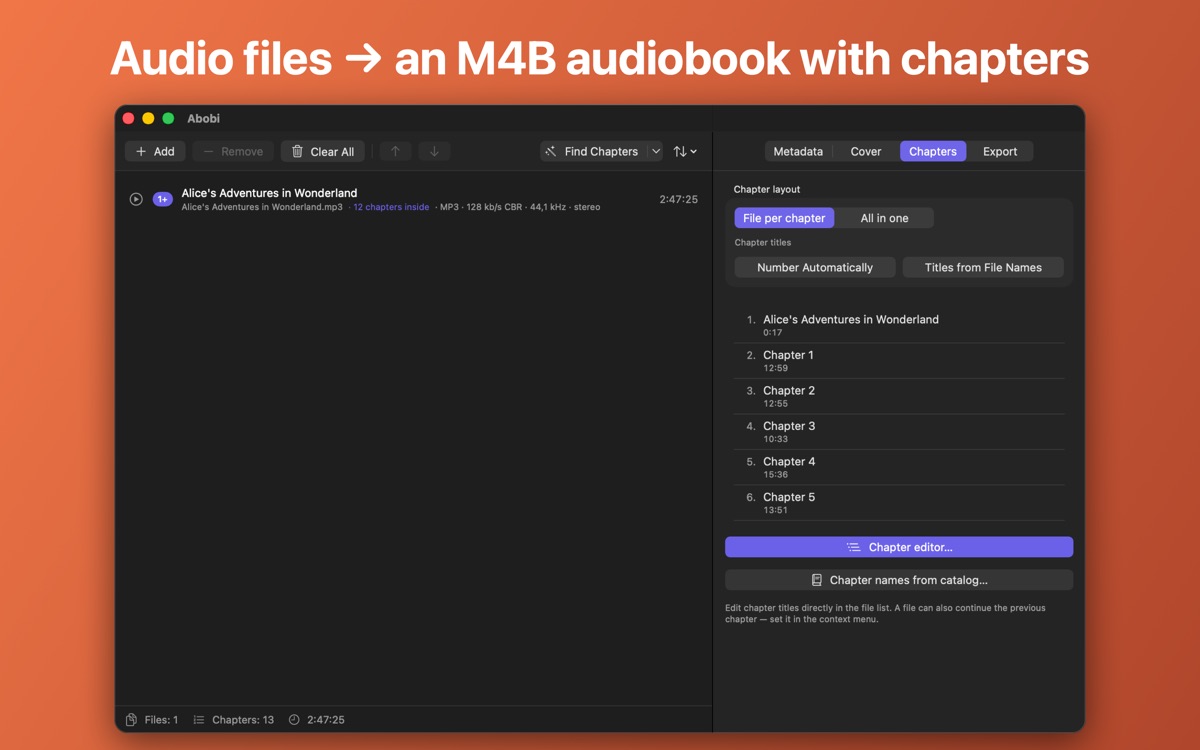
Task: Run Find Chapters with the magic wand
Action: tap(593, 151)
